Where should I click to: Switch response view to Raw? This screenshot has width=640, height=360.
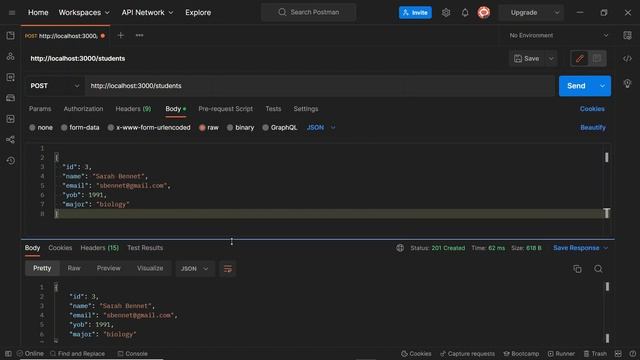(x=74, y=269)
